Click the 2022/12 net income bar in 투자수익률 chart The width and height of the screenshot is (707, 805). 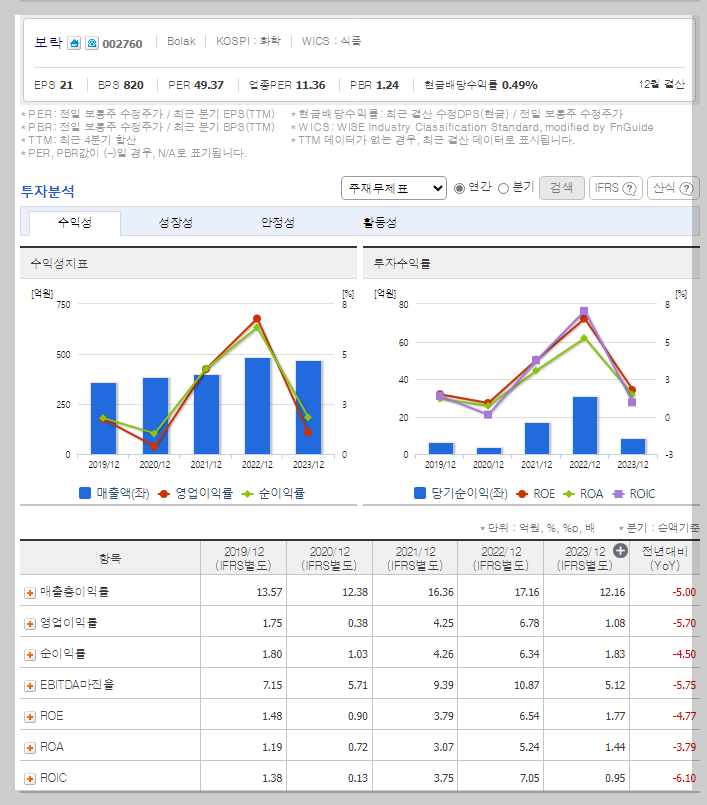pyautogui.click(x=585, y=426)
